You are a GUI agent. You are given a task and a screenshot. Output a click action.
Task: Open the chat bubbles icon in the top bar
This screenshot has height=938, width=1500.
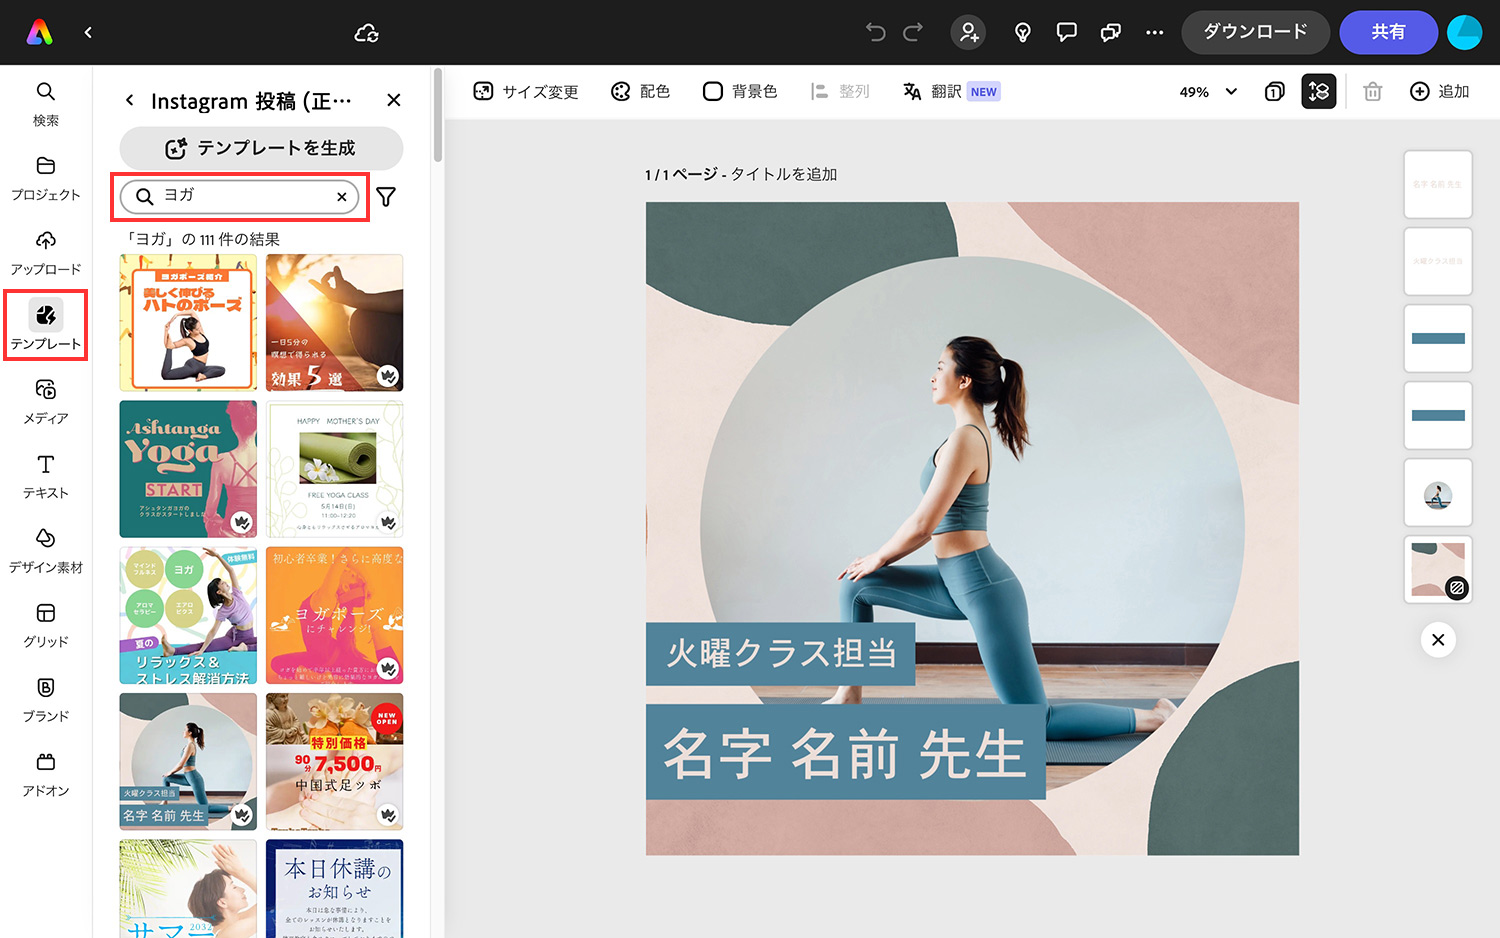pyautogui.click(x=1111, y=32)
